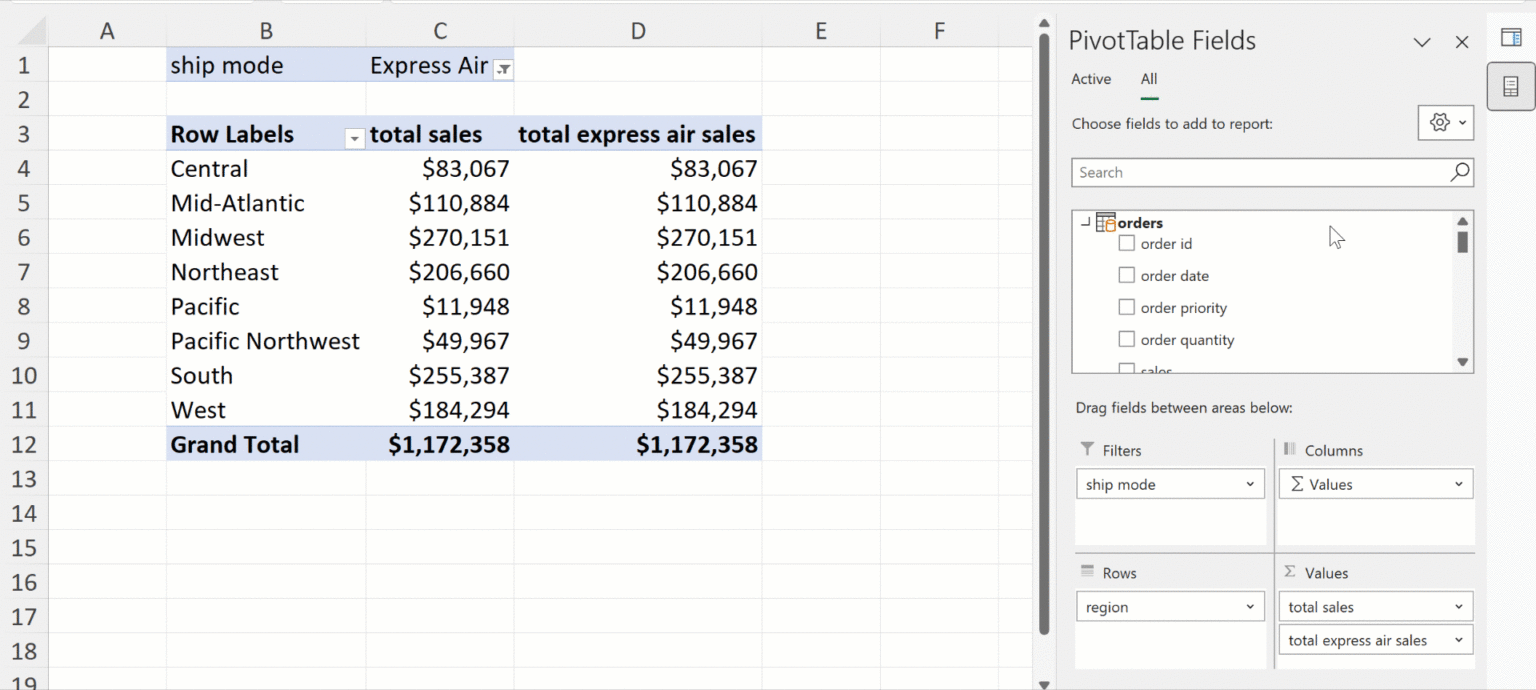
Task: Open the ship mode field dropdown in Filters
Action: (1249, 485)
